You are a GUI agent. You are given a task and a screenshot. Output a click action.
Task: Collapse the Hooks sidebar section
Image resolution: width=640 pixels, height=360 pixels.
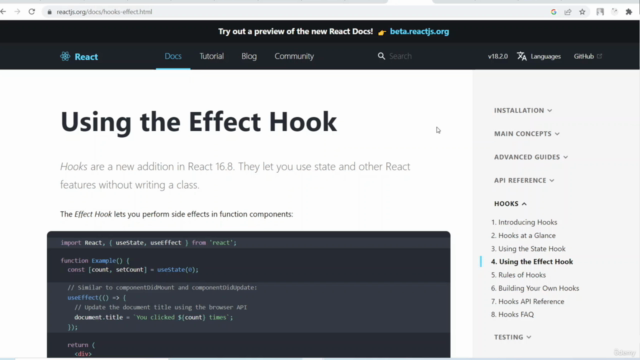coord(510,204)
